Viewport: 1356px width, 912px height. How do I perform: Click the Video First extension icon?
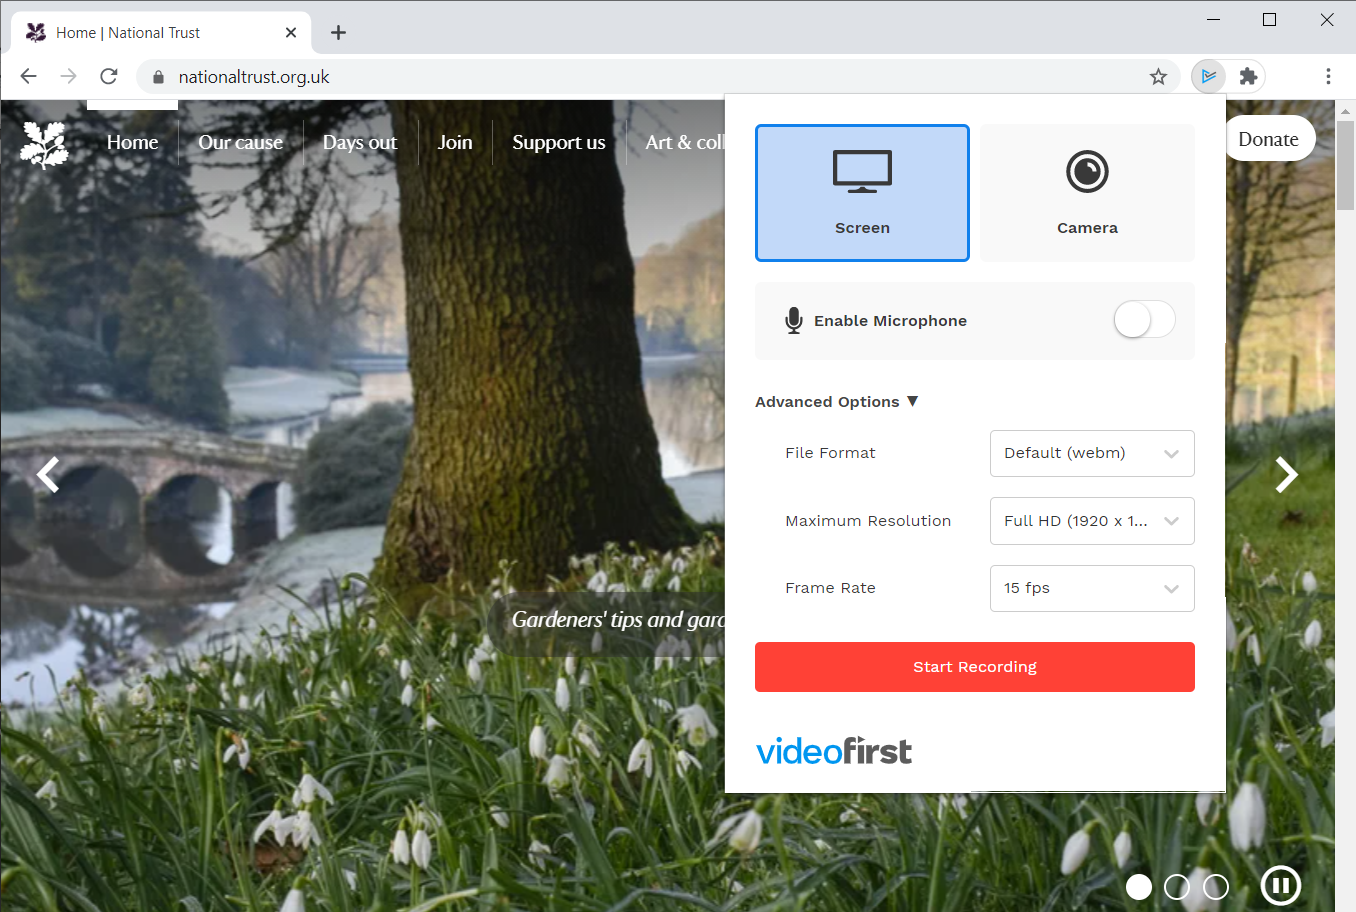[1209, 76]
